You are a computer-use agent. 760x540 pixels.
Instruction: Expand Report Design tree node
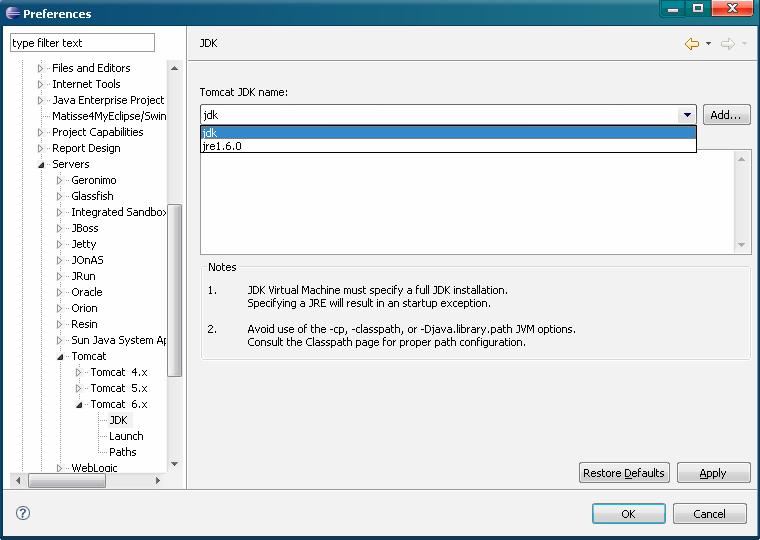coord(40,148)
